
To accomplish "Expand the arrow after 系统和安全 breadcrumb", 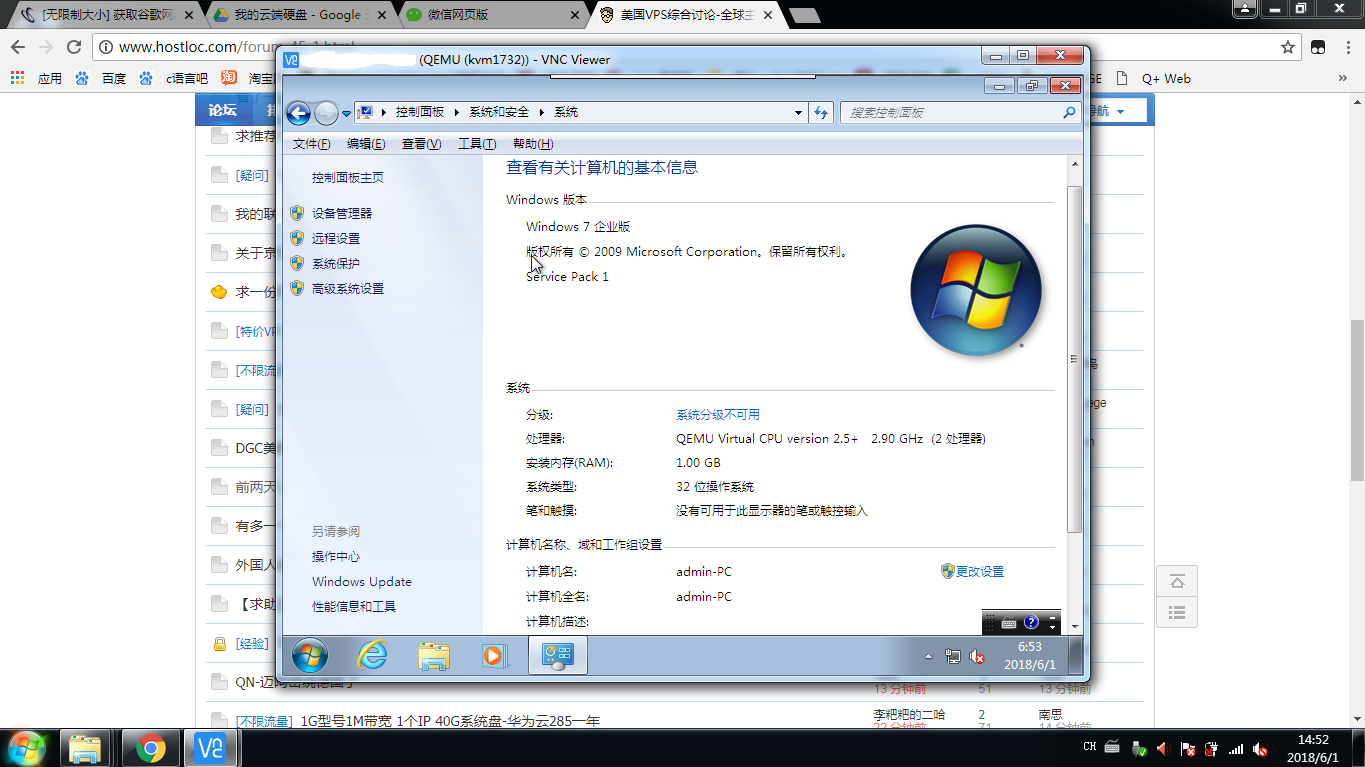I will (x=542, y=113).
